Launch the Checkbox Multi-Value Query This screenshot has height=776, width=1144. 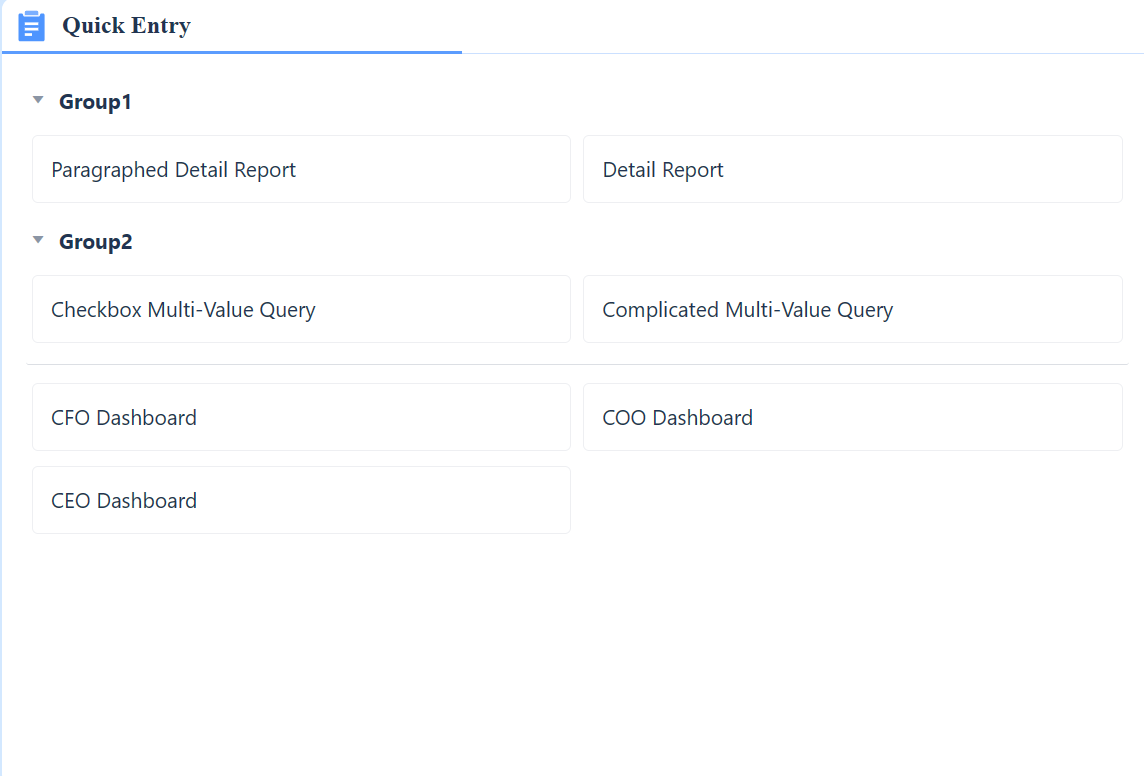pyautogui.click(x=301, y=309)
